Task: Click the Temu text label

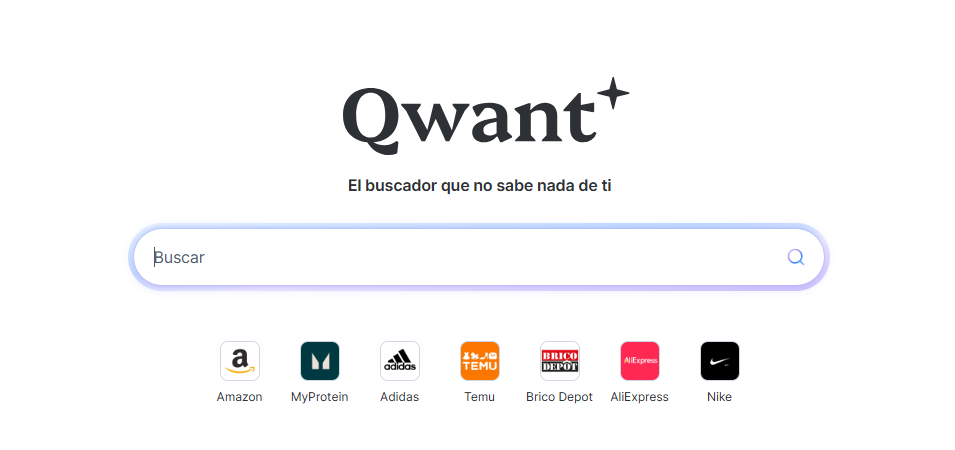Action: [x=479, y=397]
